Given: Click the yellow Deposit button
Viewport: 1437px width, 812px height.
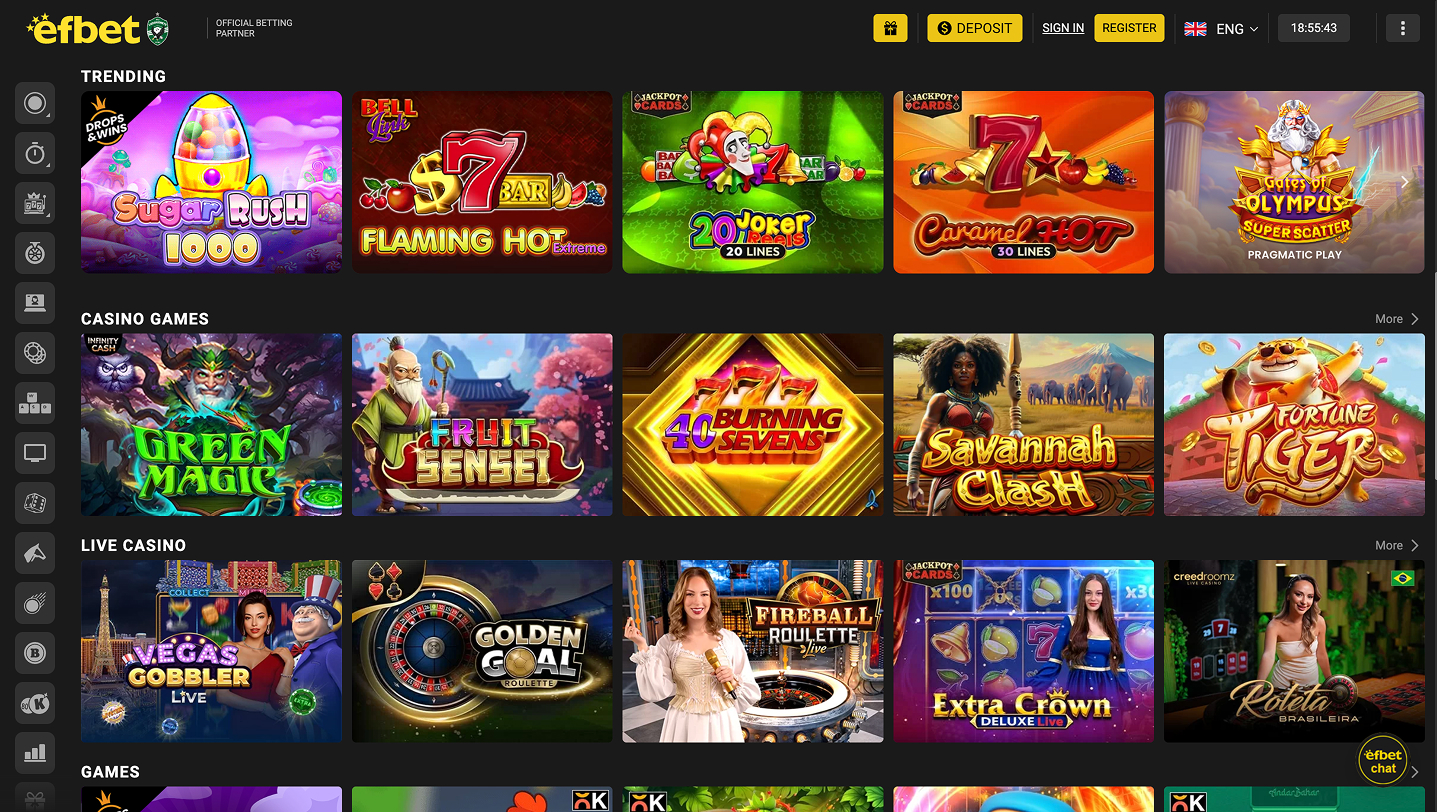Looking at the screenshot, I should click(974, 28).
